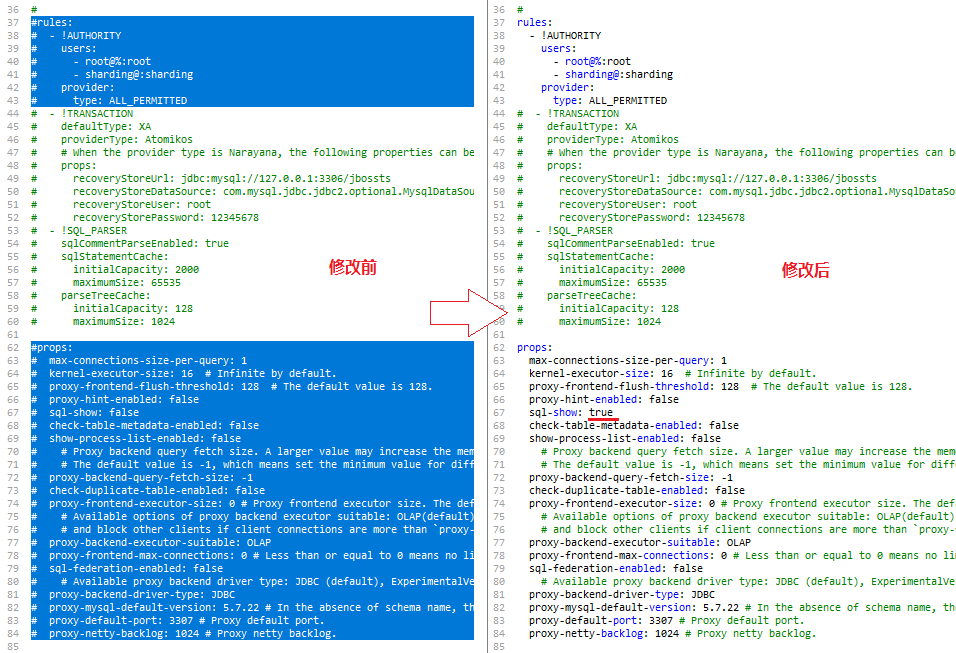
Task: Click the uncommented 'kernel-executor-size: 16' setting
Action: click(x=601, y=374)
